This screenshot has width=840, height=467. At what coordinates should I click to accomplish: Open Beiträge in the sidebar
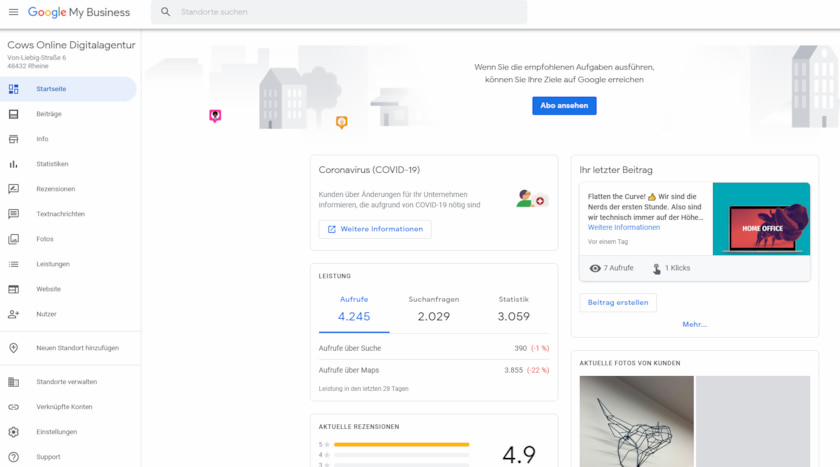coord(68,114)
